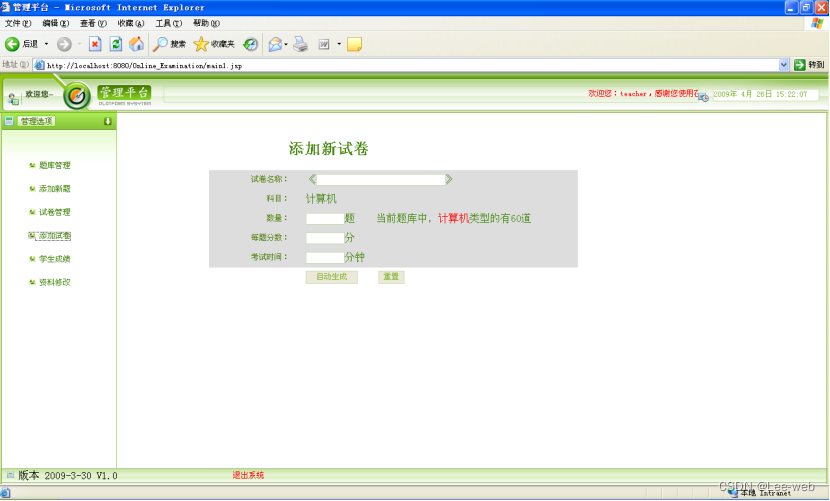This screenshot has height=501, width=830.
Task: Open the 文件 menu
Action: [18, 23]
